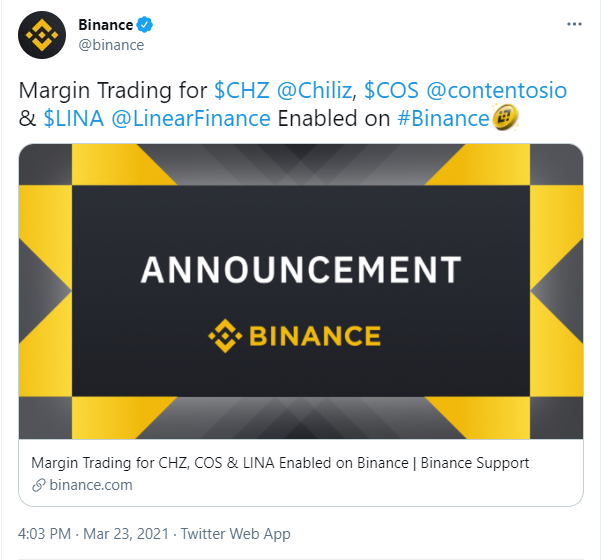Open the Announcement card image
Viewport: 601px width, 560px height.
(x=301, y=291)
